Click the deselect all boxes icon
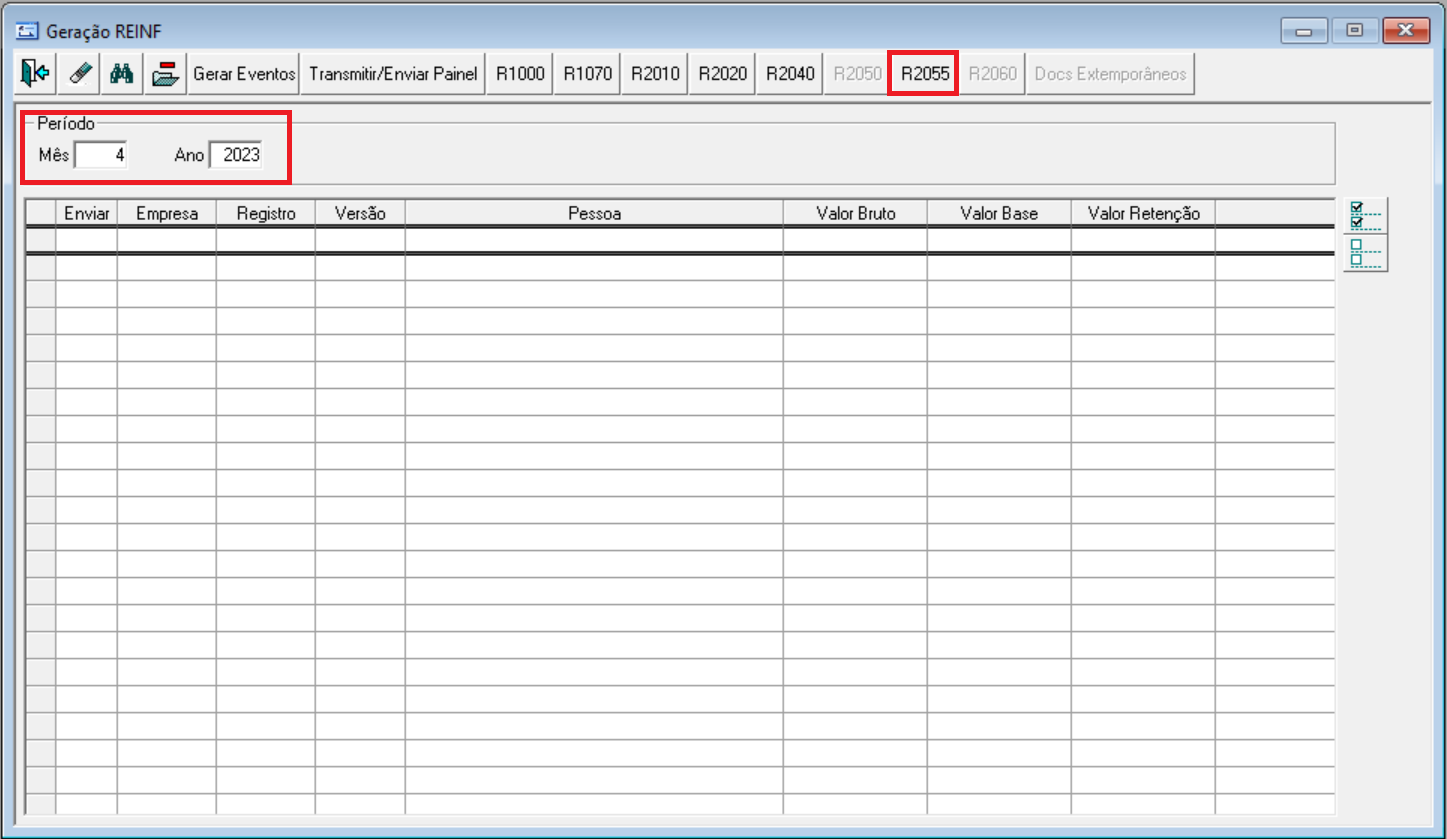This screenshot has height=839, width=1447. [1364, 253]
